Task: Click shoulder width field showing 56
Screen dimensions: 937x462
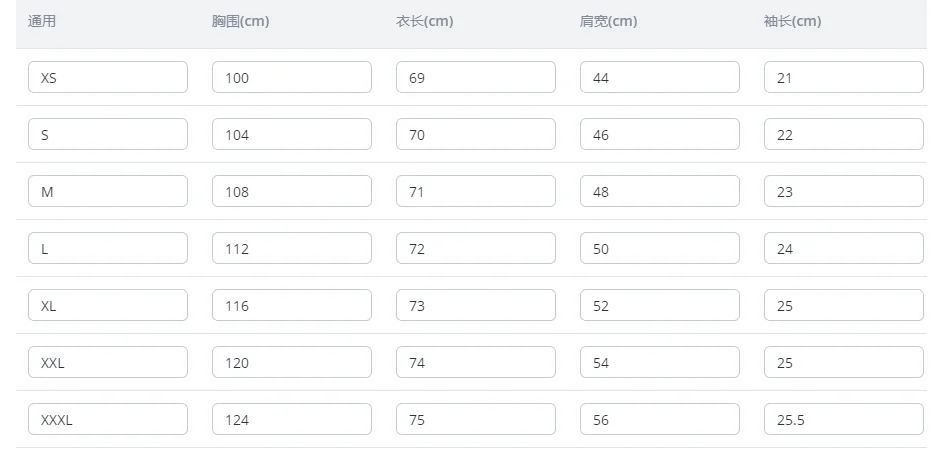Action: pyautogui.click(x=659, y=420)
